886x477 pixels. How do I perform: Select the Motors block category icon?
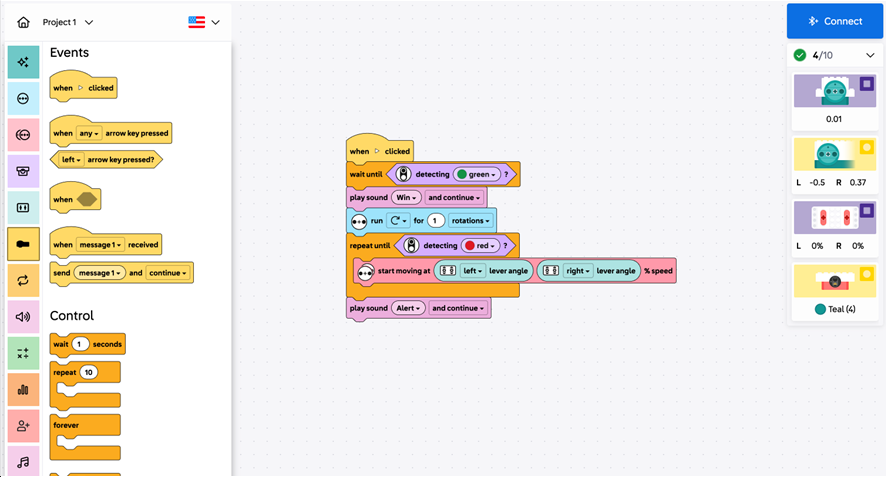click(23, 98)
